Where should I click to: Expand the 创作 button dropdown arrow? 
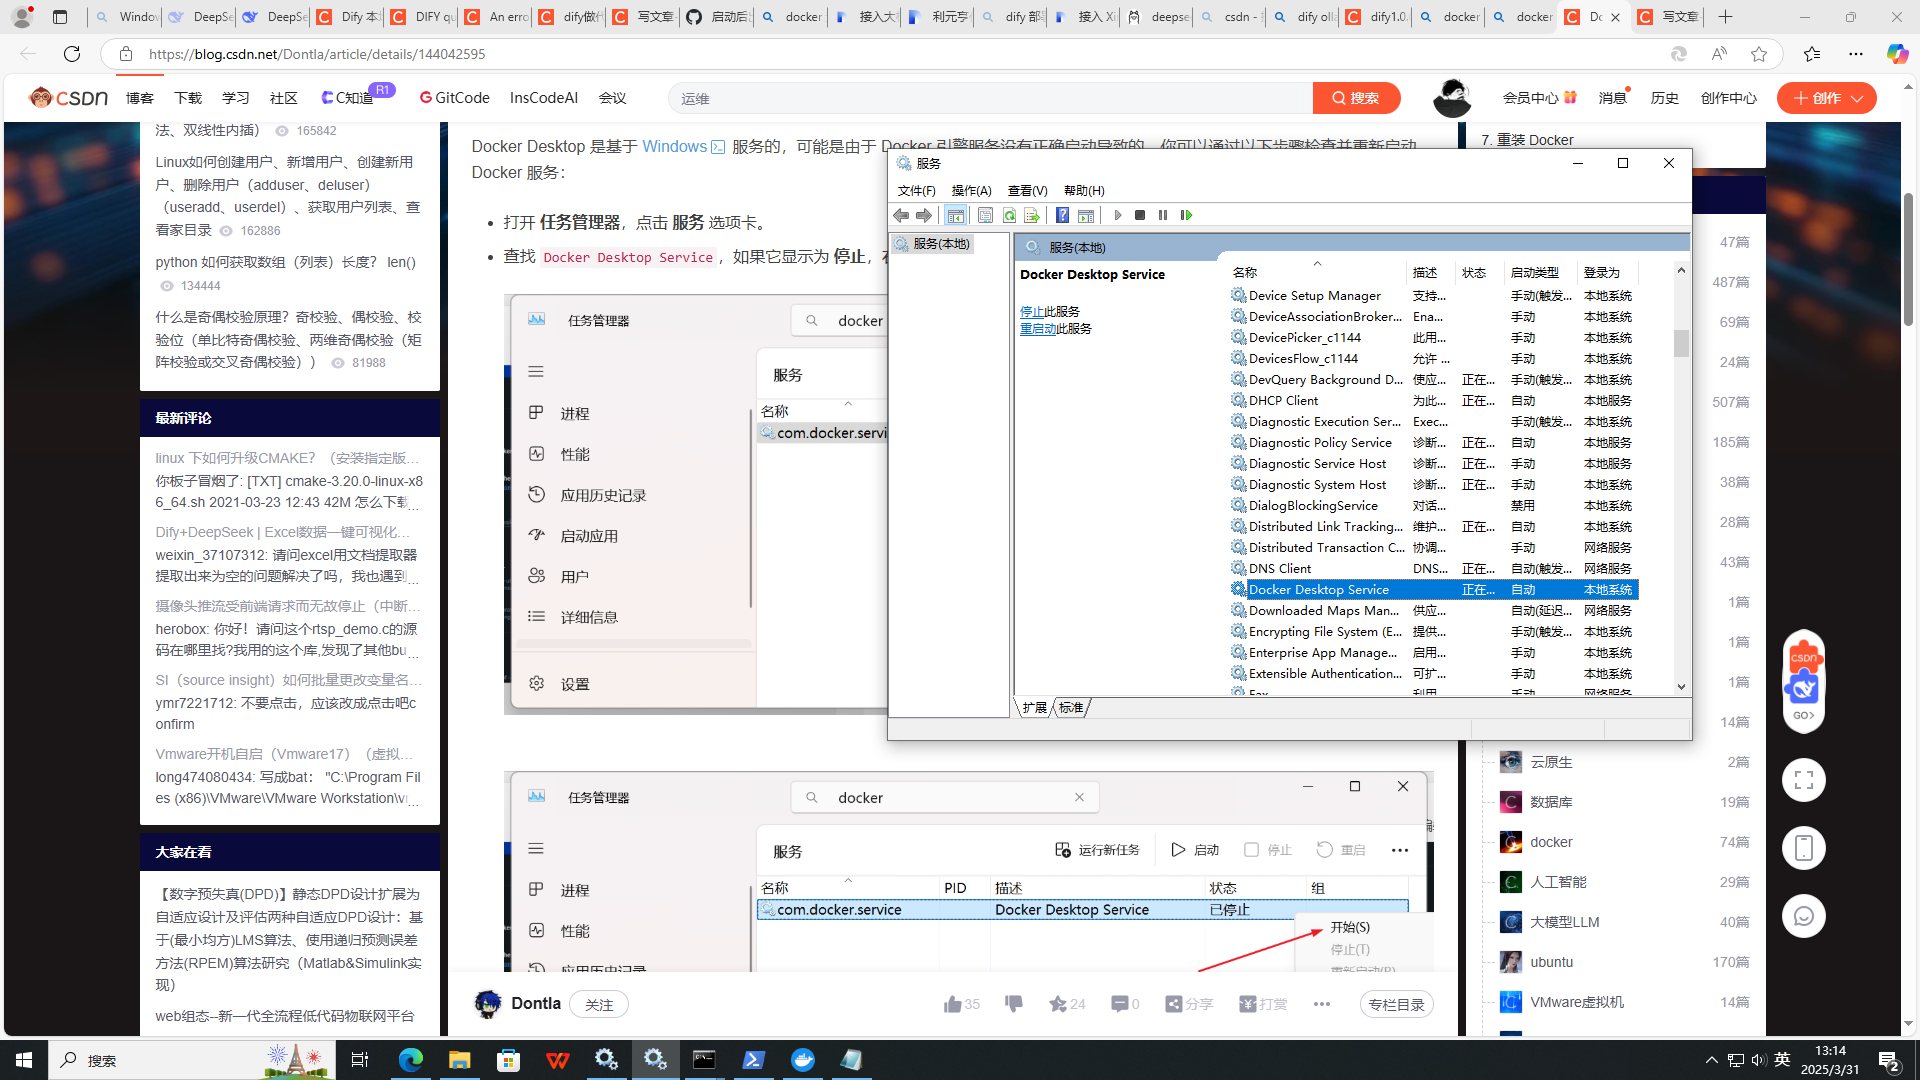(1857, 98)
